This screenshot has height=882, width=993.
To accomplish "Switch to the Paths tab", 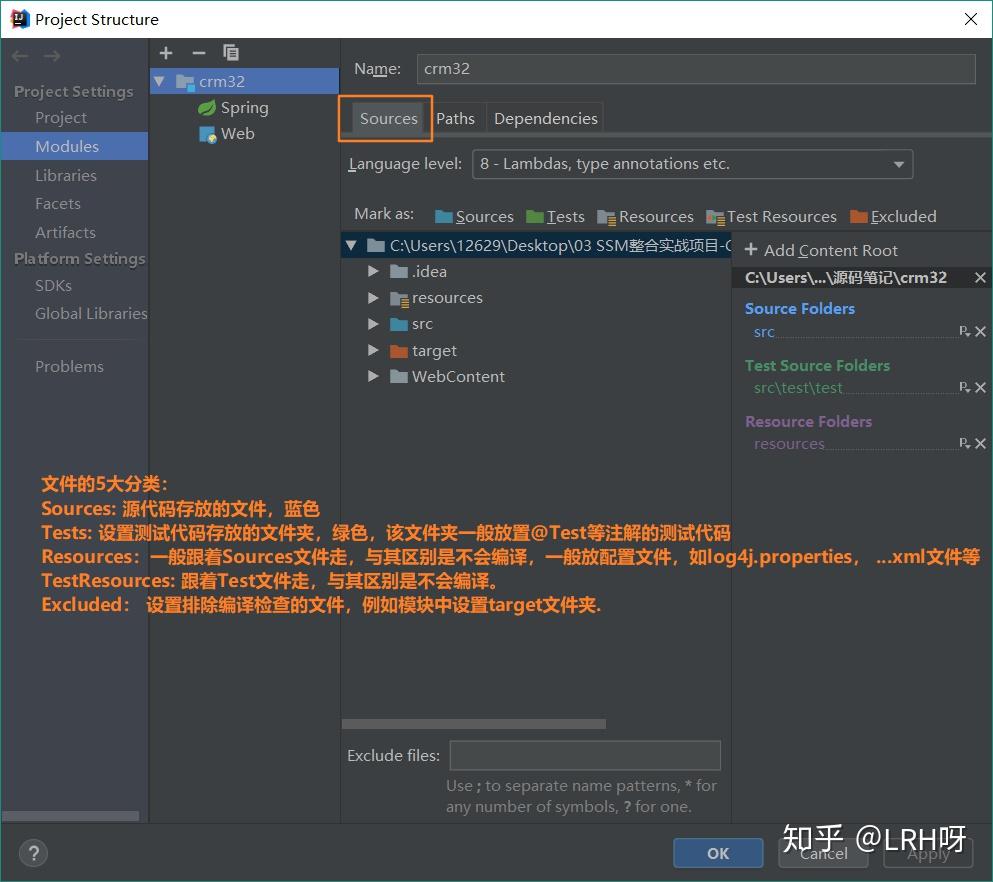I will click(456, 118).
